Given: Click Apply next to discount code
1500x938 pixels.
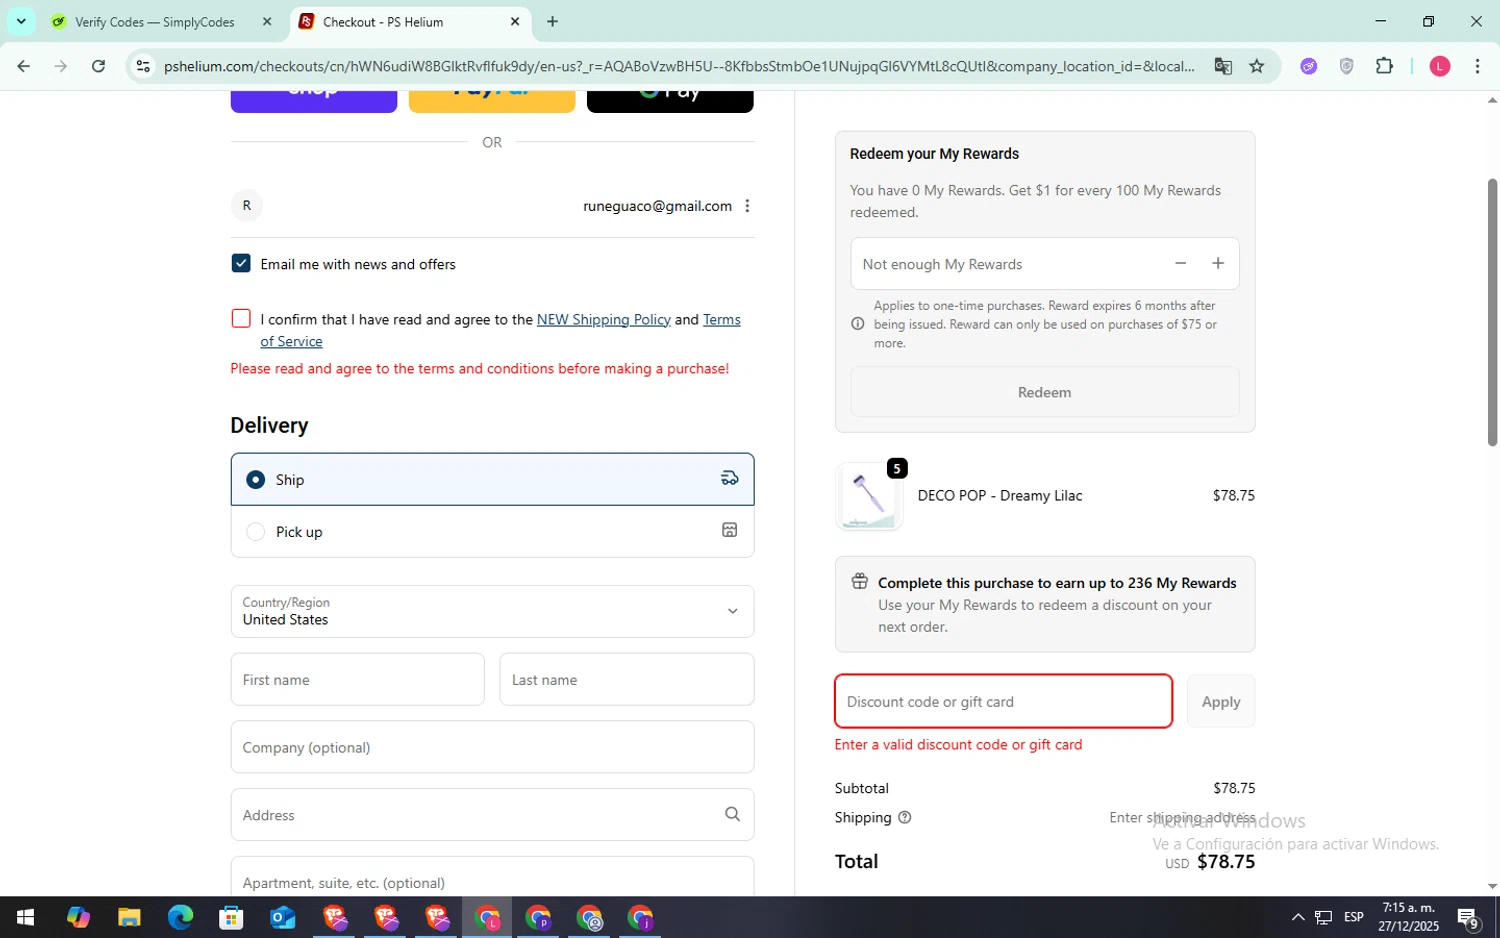Looking at the screenshot, I should tap(1220, 701).
